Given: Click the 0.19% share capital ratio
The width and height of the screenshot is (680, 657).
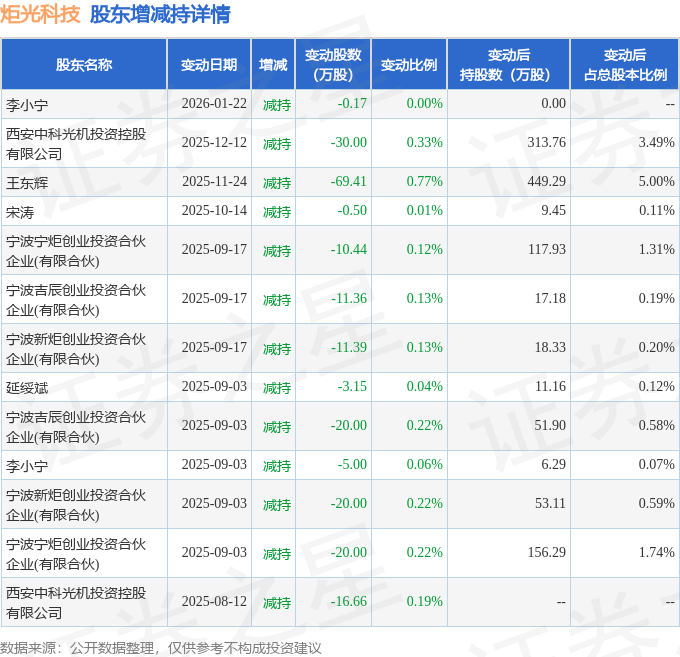Looking at the screenshot, I should (x=657, y=298).
